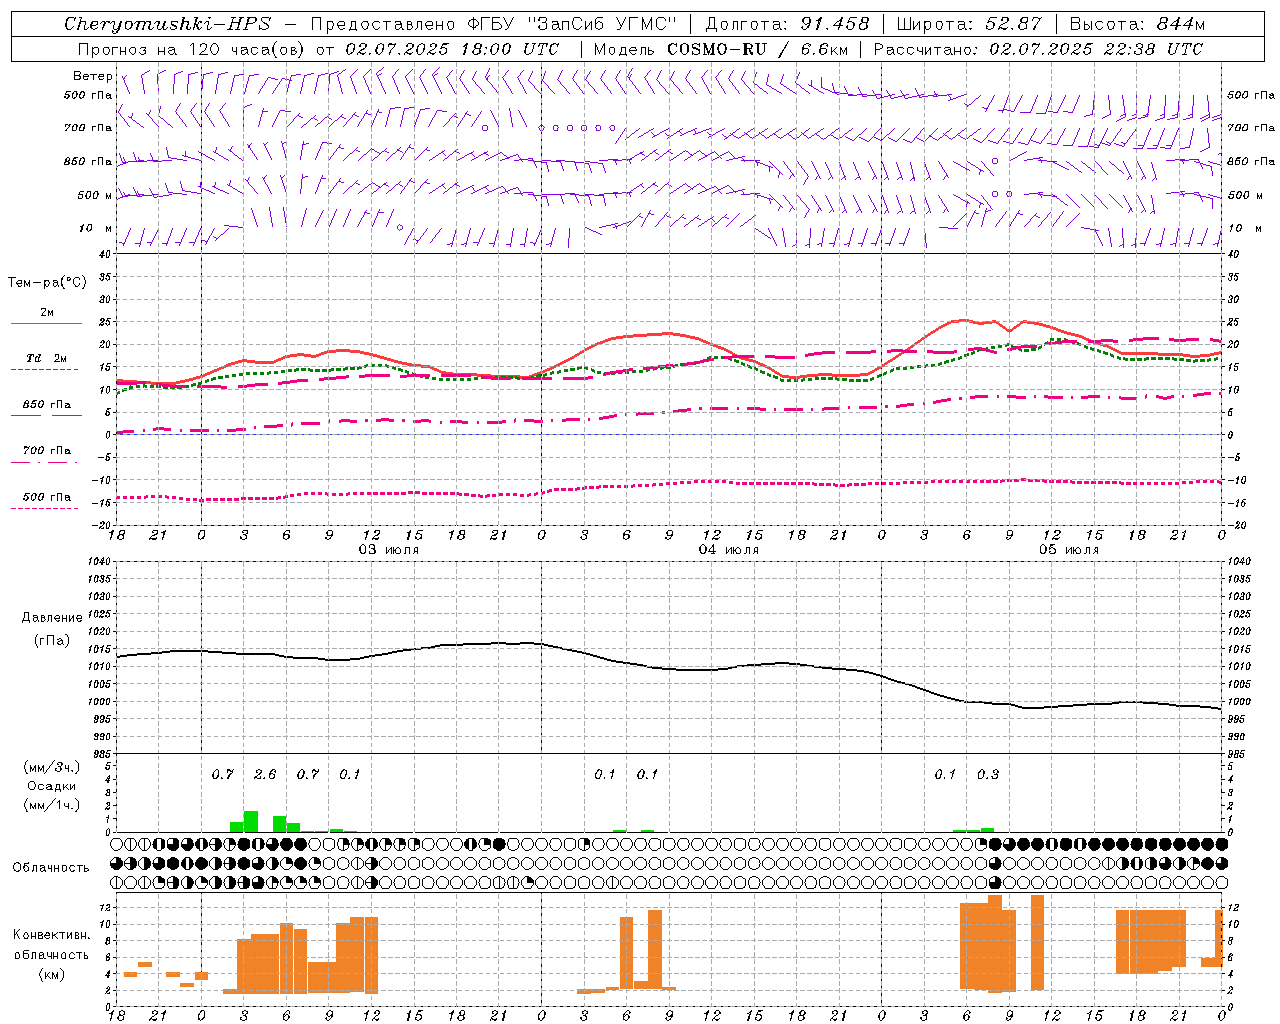This screenshot has height=1024, width=1280.
Task: Select the elevation text Высота: 844м
Action: 1137,24
